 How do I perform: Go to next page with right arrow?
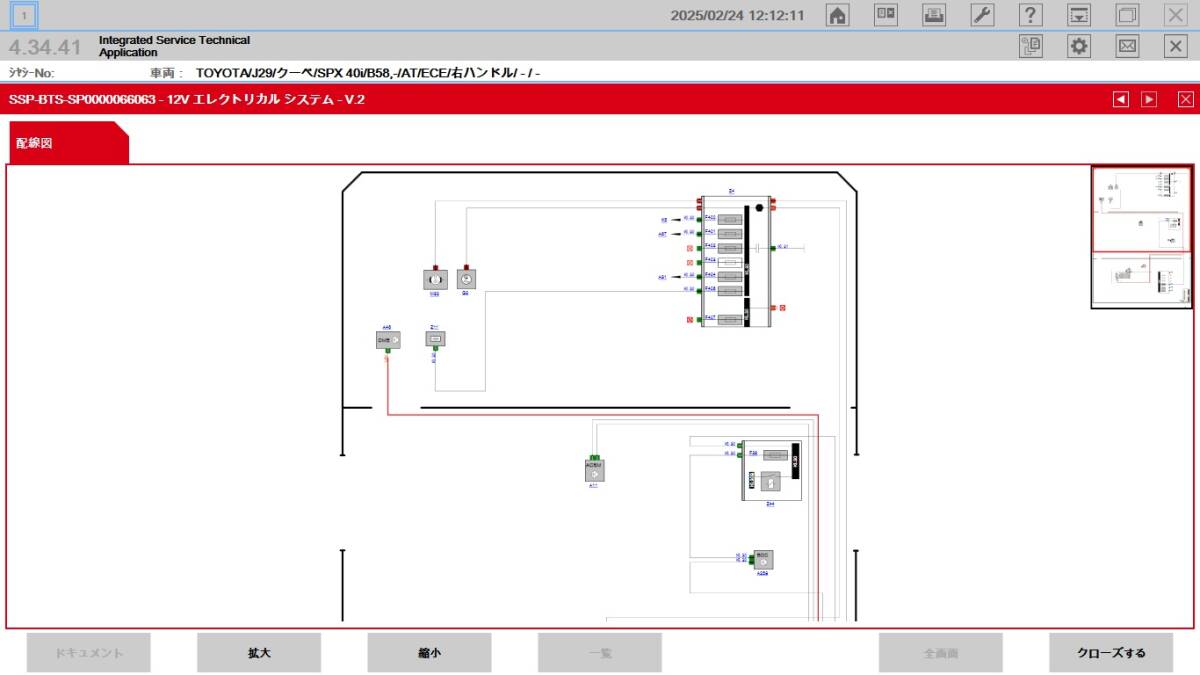click(1149, 99)
